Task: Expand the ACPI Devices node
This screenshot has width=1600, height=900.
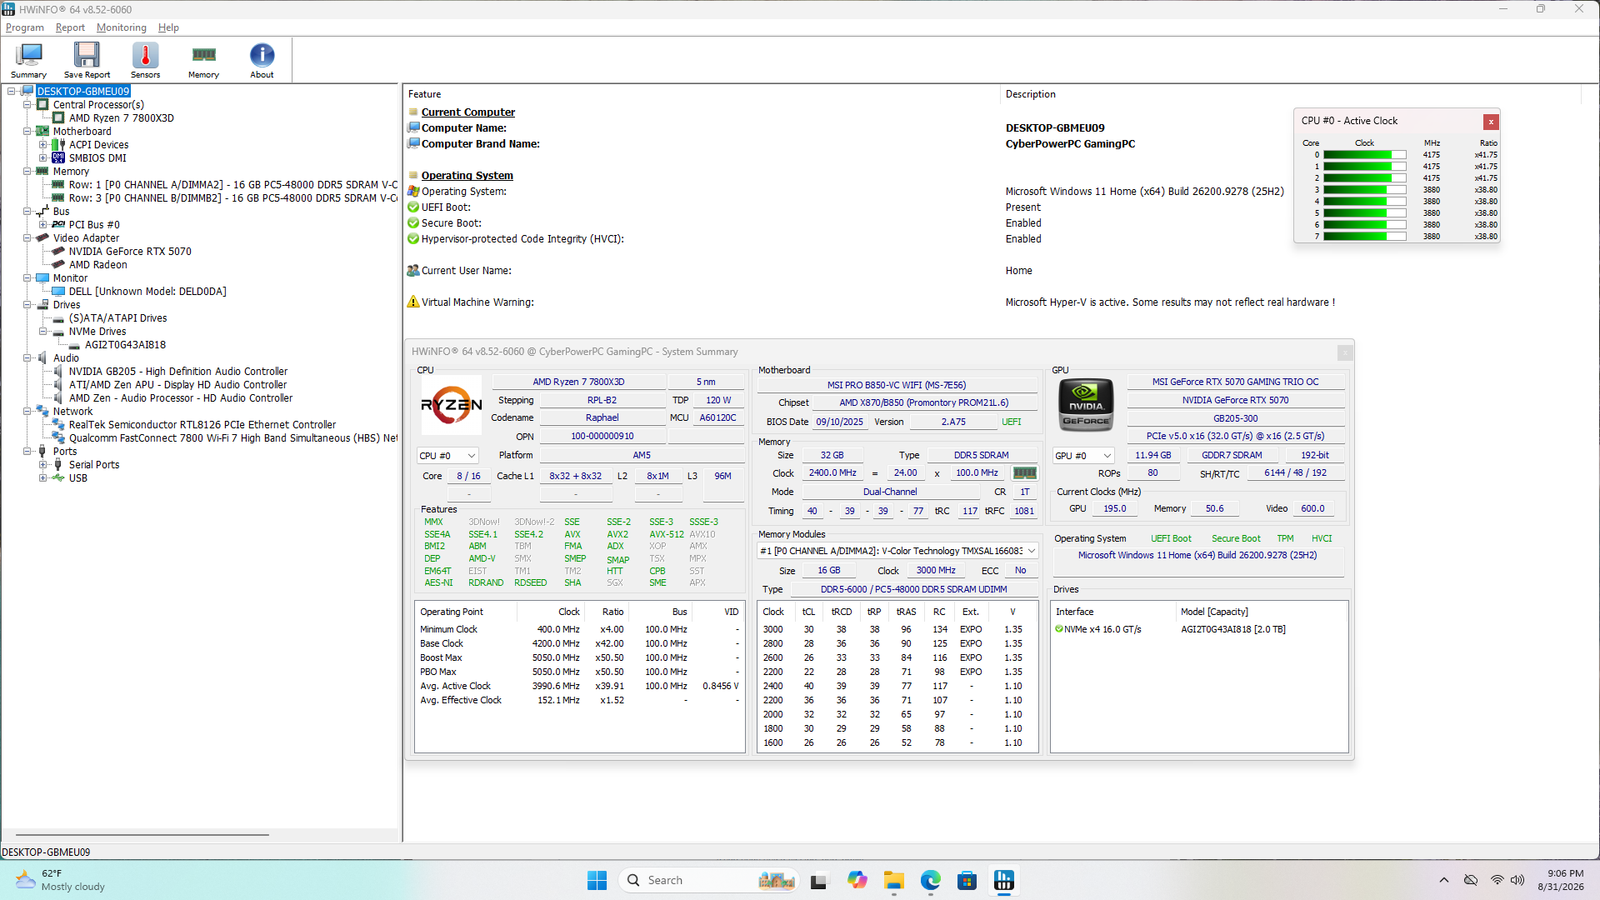Action: pyautogui.click(x=43, y=144)
